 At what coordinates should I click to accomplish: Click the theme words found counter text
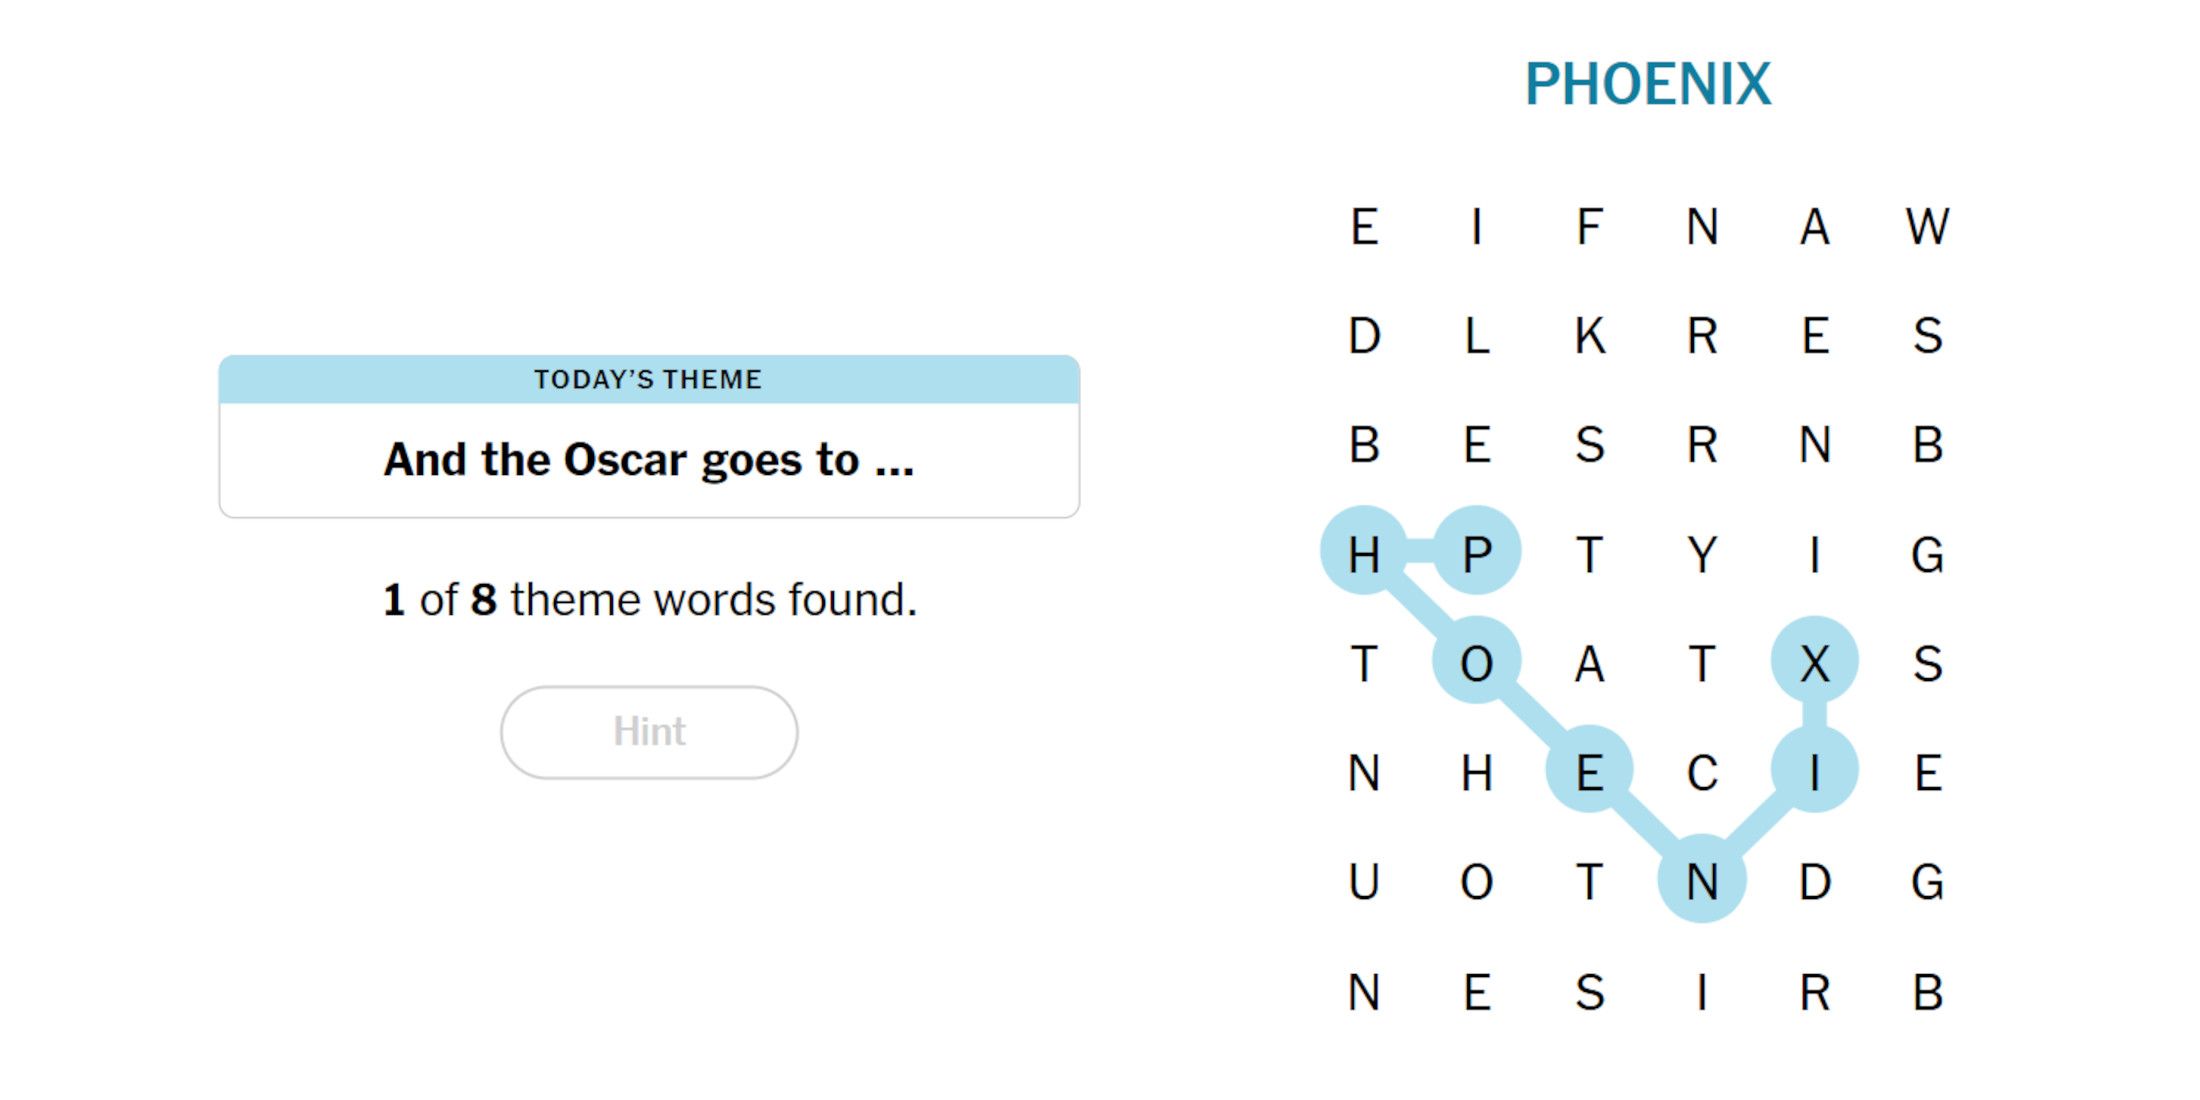(x=649, y=600)
